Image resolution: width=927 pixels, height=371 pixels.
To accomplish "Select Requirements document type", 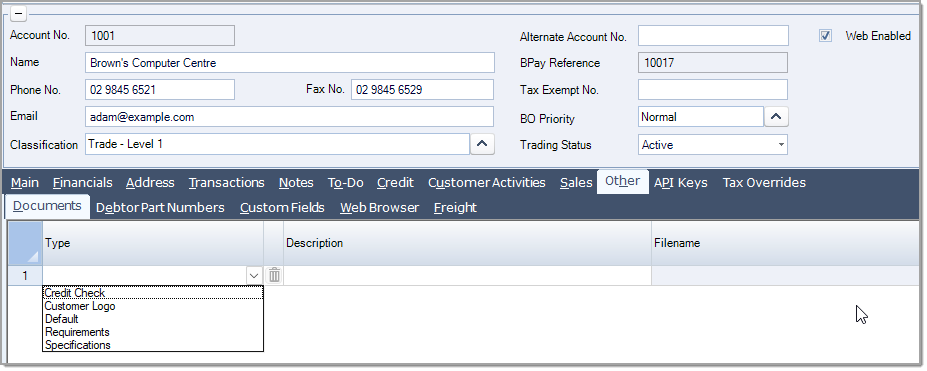I will (153, 332).
